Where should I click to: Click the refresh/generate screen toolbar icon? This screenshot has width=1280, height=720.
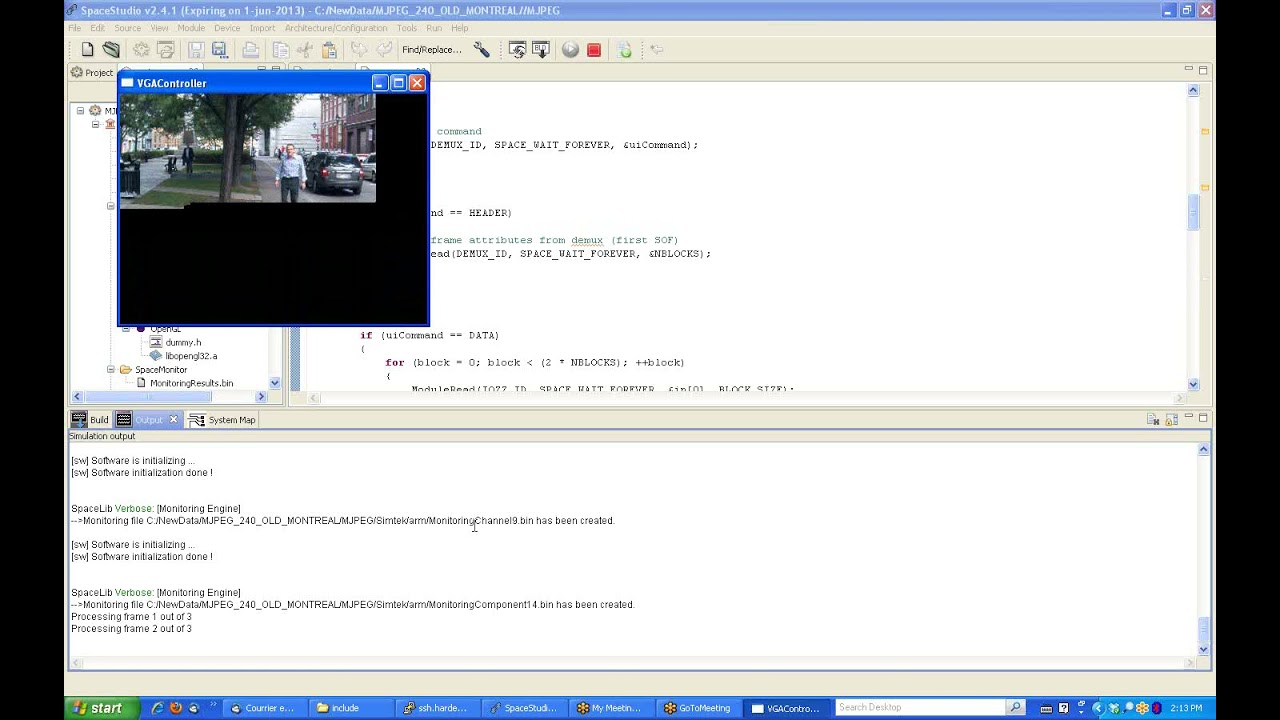[517, 49]
